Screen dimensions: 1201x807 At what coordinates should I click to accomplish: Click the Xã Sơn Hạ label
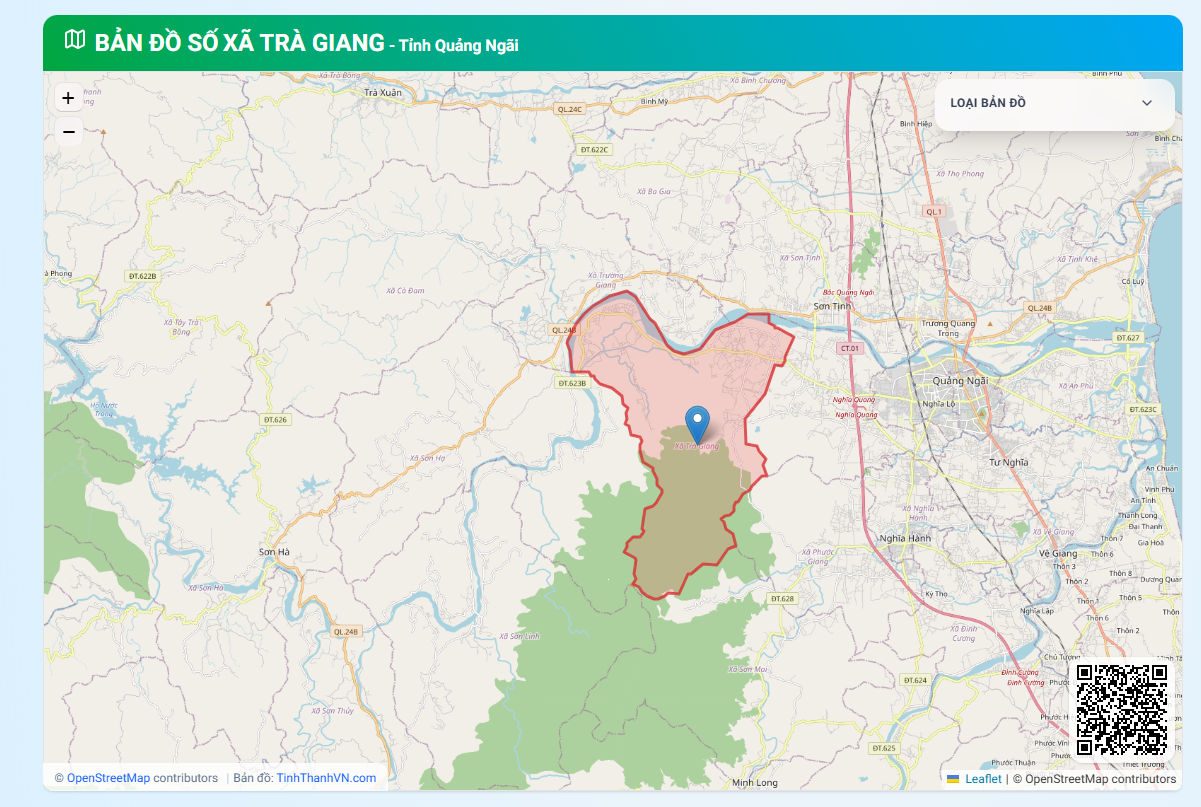(x=427, y=458)
